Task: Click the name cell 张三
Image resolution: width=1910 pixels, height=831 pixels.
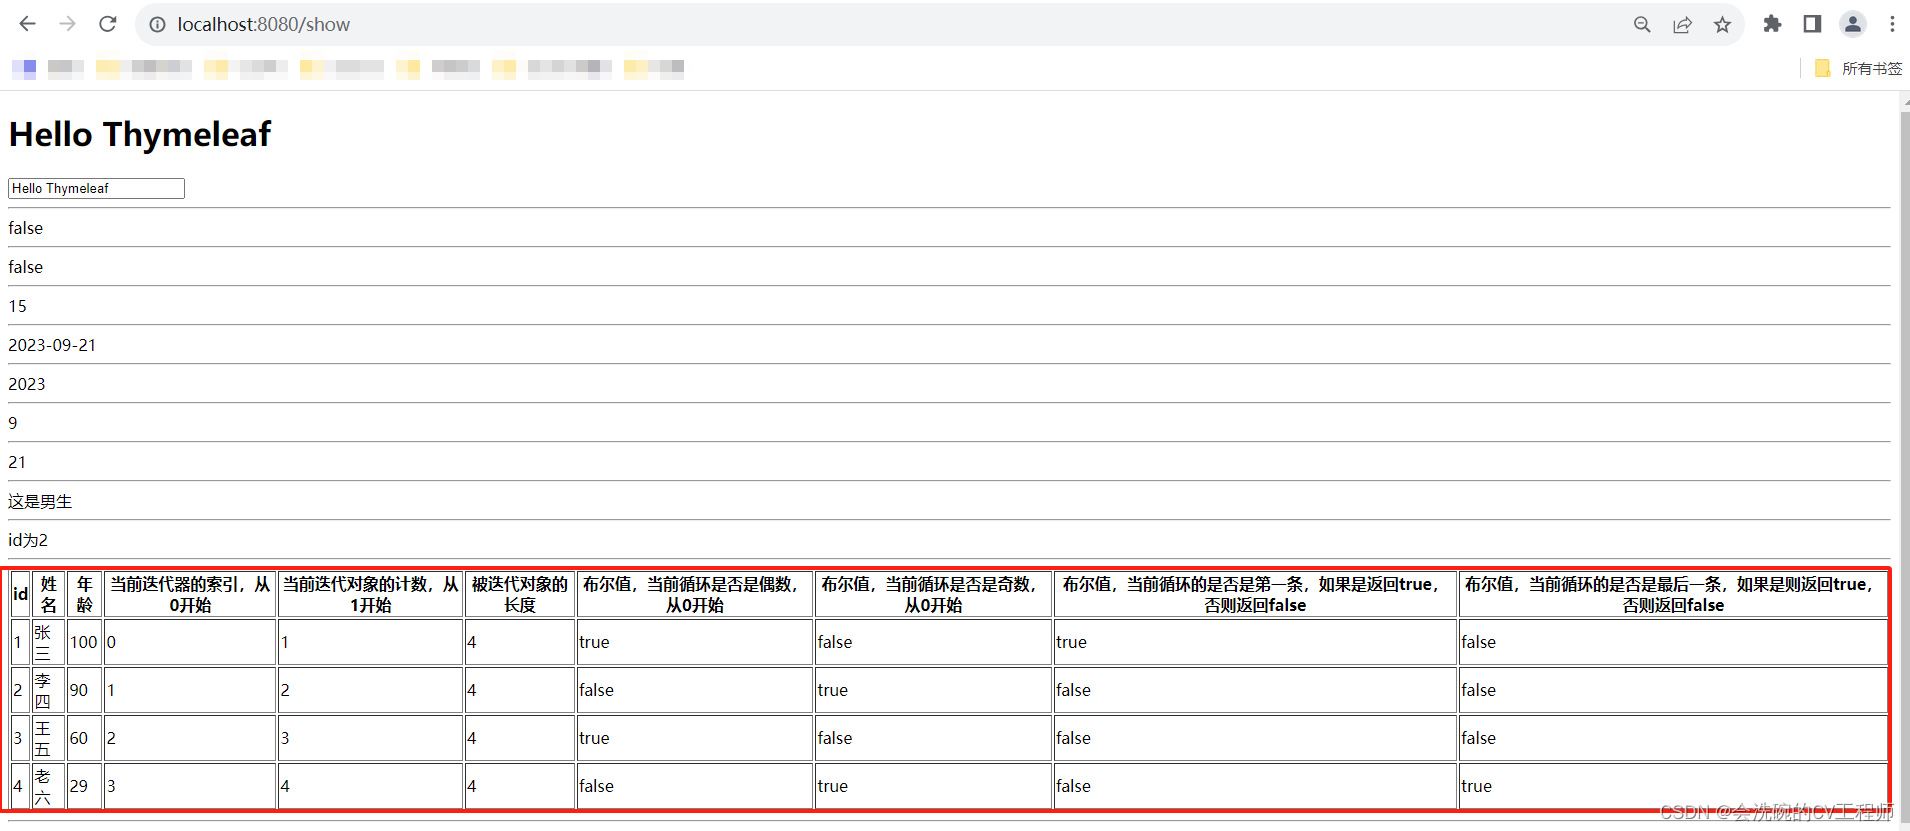Action: [x=49, y=642]
